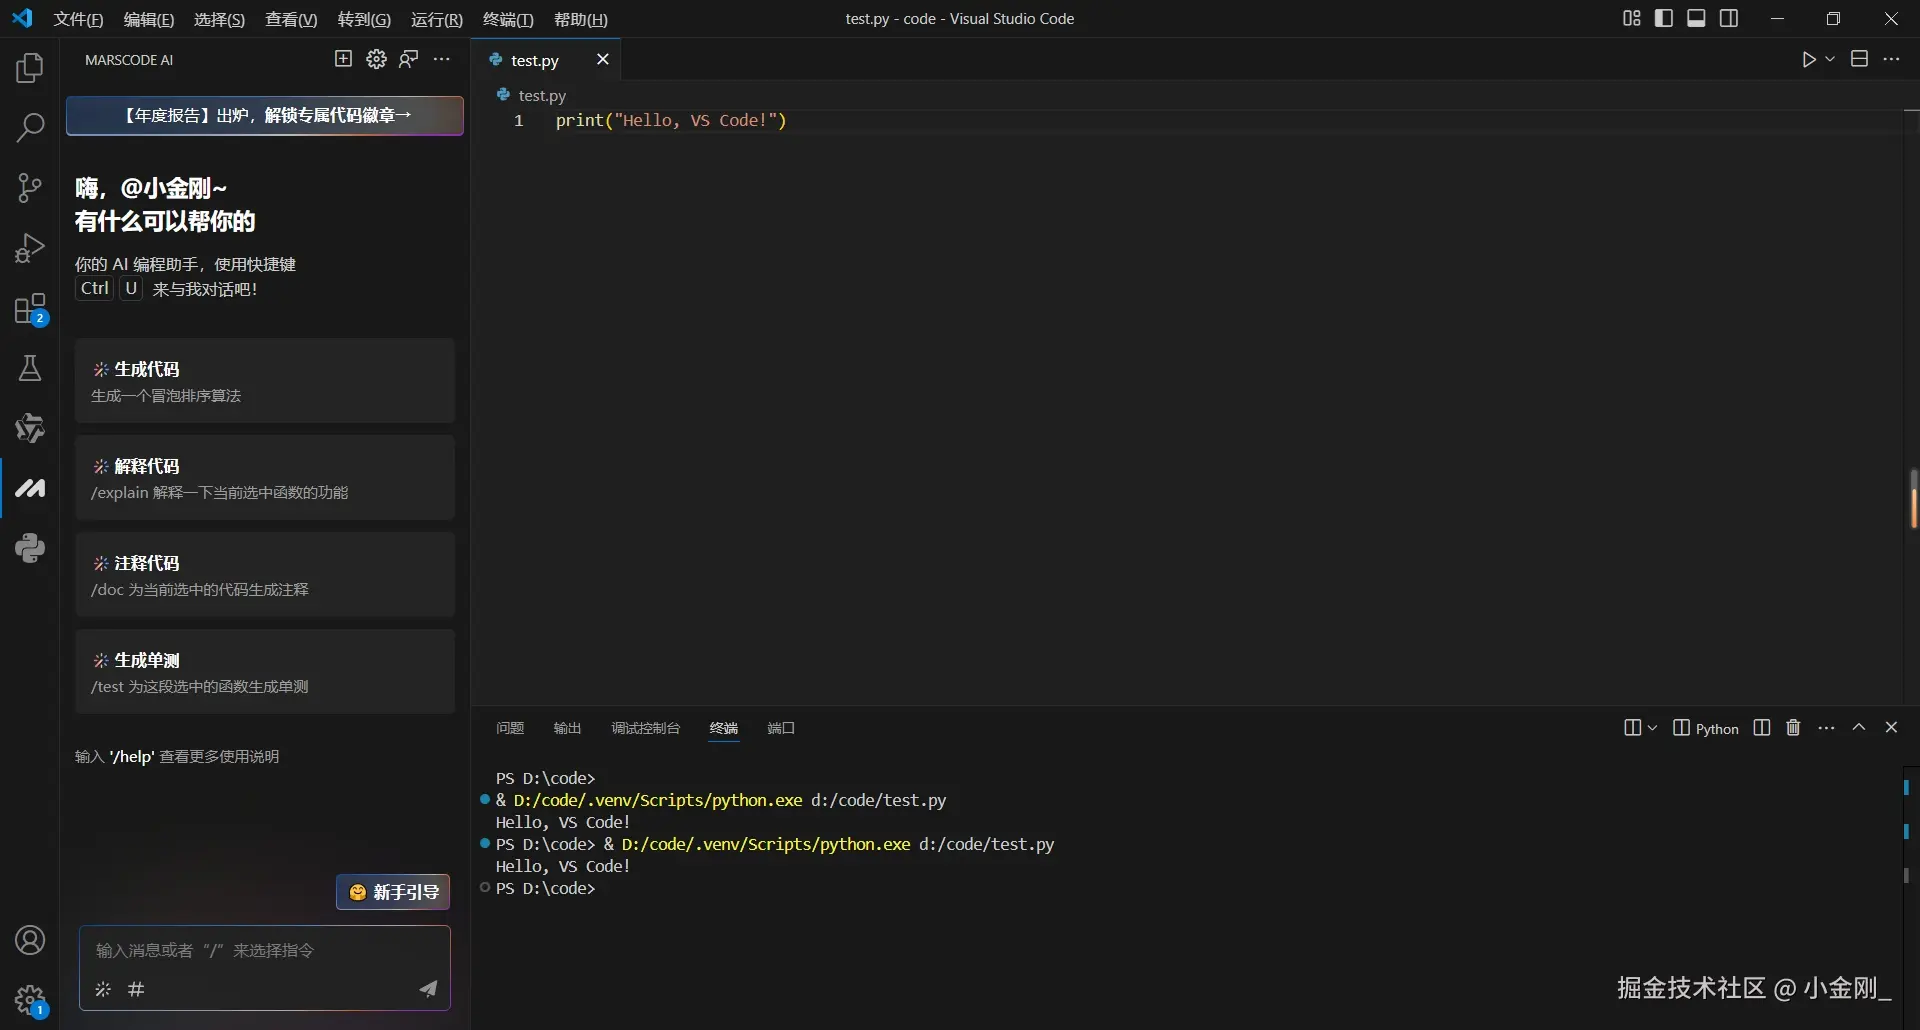The width and height of the screenshot is (1920, 1030).
Task: Toggle the primary side bar visibility
Action: (1664, 19)
